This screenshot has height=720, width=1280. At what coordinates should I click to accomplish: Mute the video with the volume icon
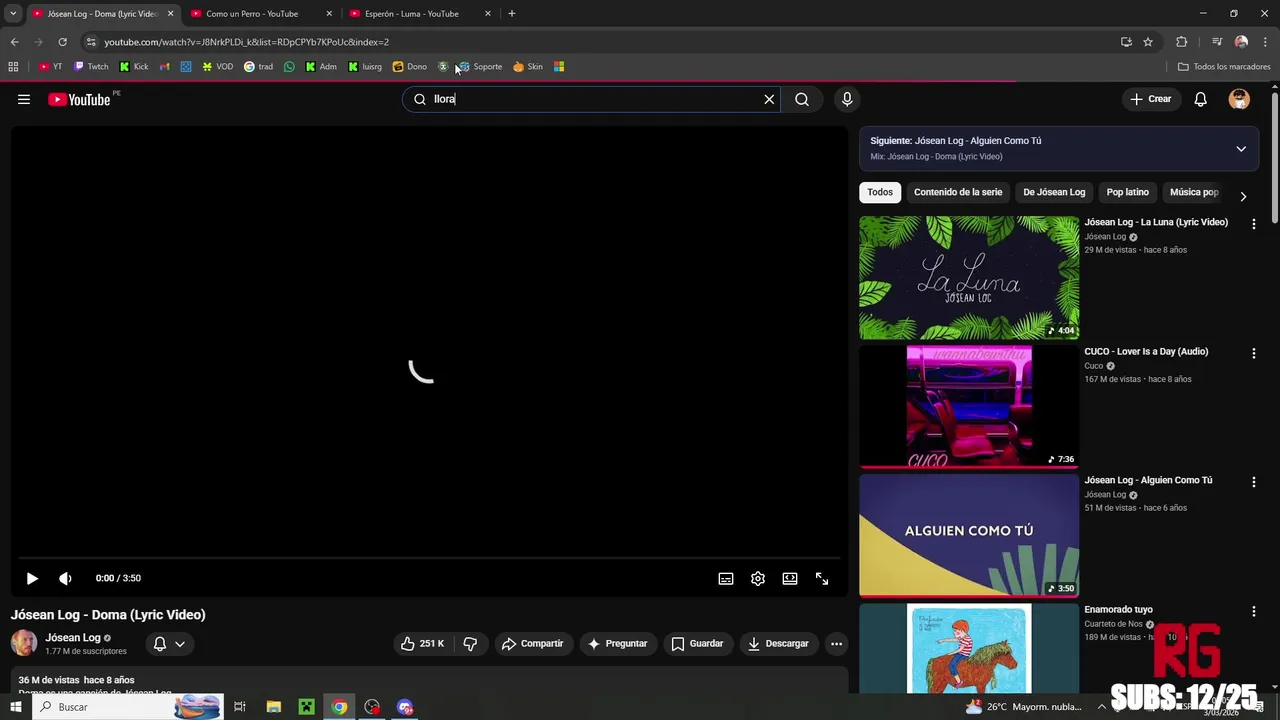click(x=65, y=578)
